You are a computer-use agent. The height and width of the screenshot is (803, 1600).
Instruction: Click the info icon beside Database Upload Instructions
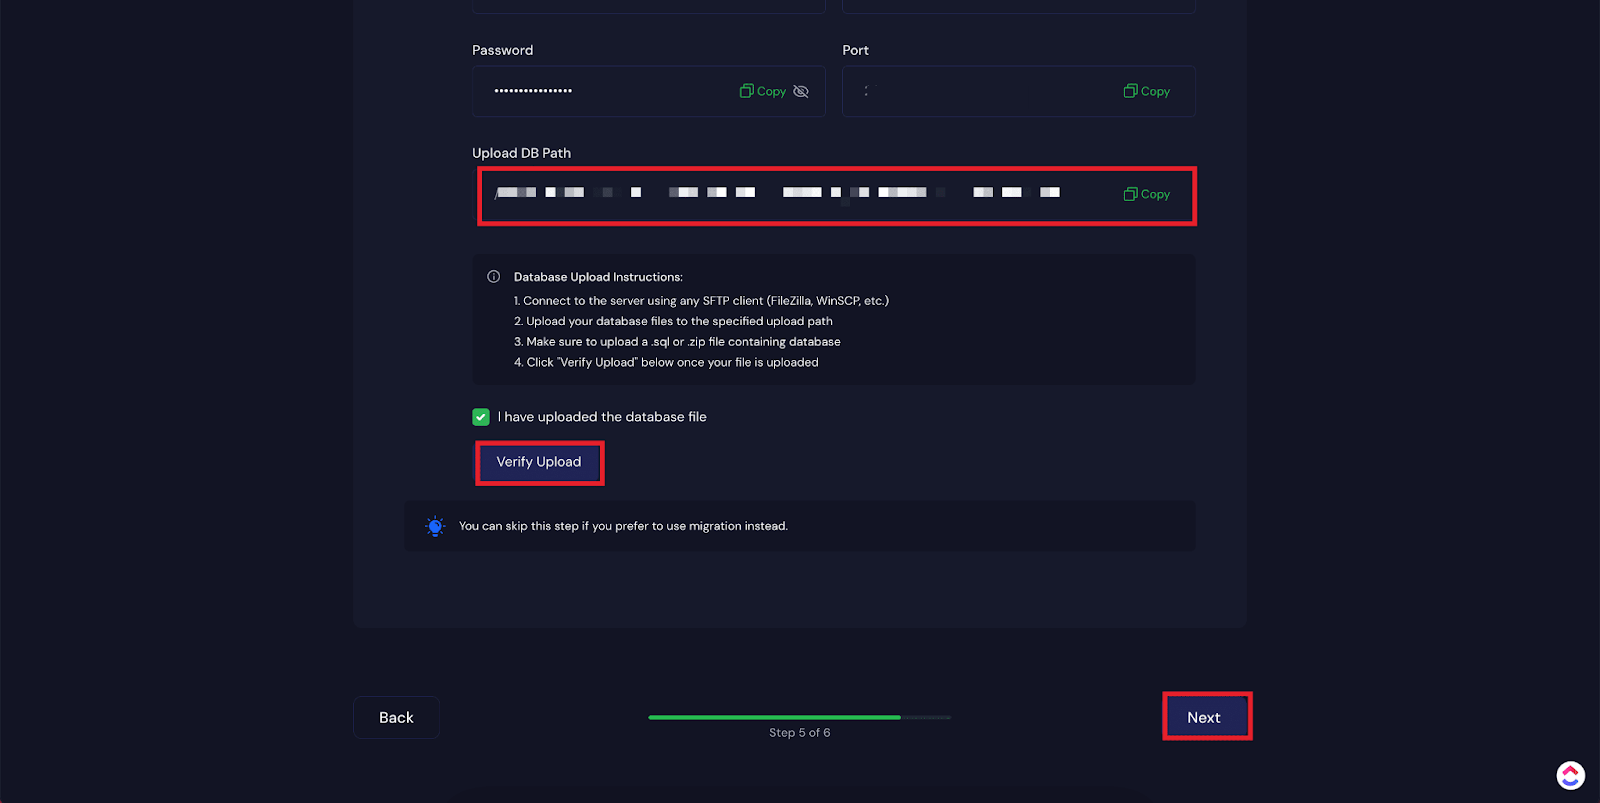tap(493, 277)
